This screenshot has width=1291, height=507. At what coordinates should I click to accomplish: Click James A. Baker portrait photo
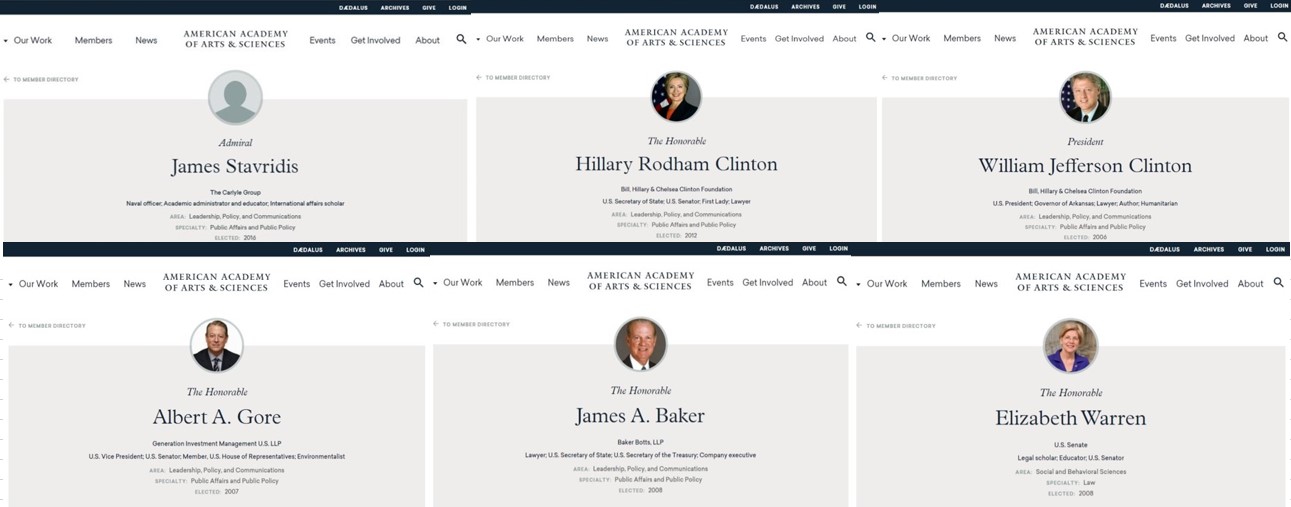[640, 344]
